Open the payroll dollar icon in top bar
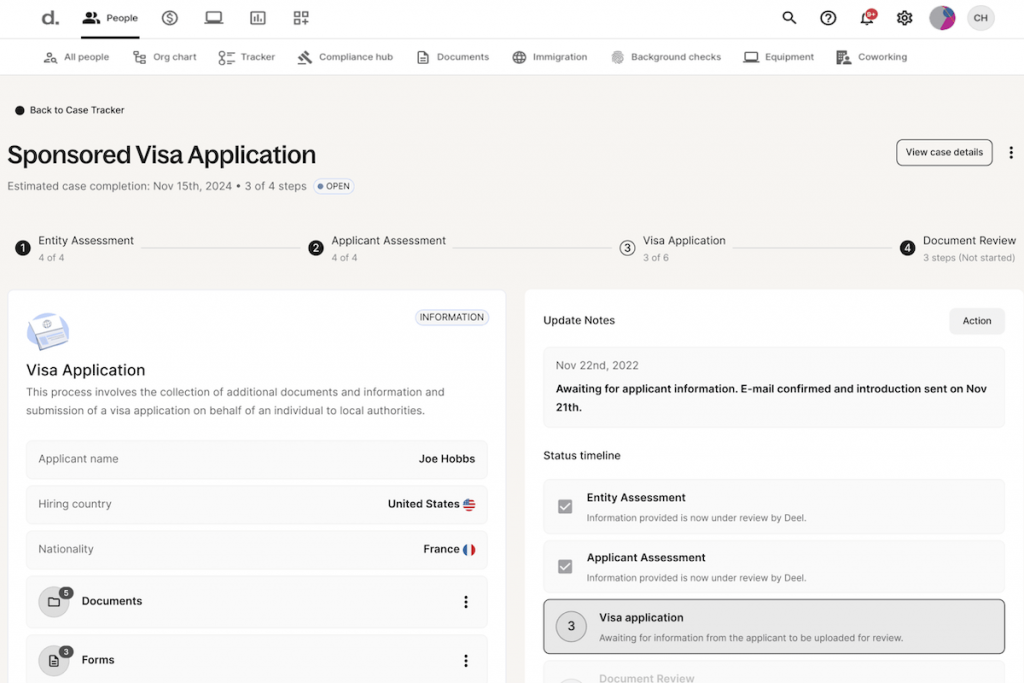Viewport: 1024px width, 683px height. (x=170, y=18)
